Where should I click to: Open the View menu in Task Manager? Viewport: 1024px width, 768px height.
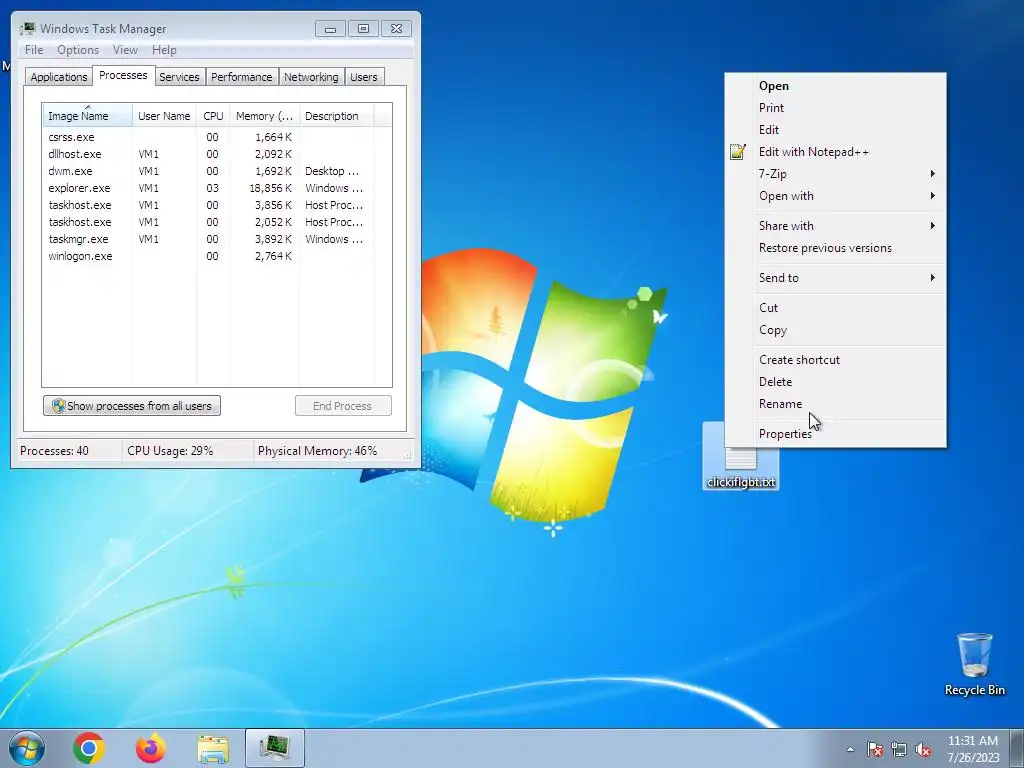pyautogui.click(x=125, y=50)
